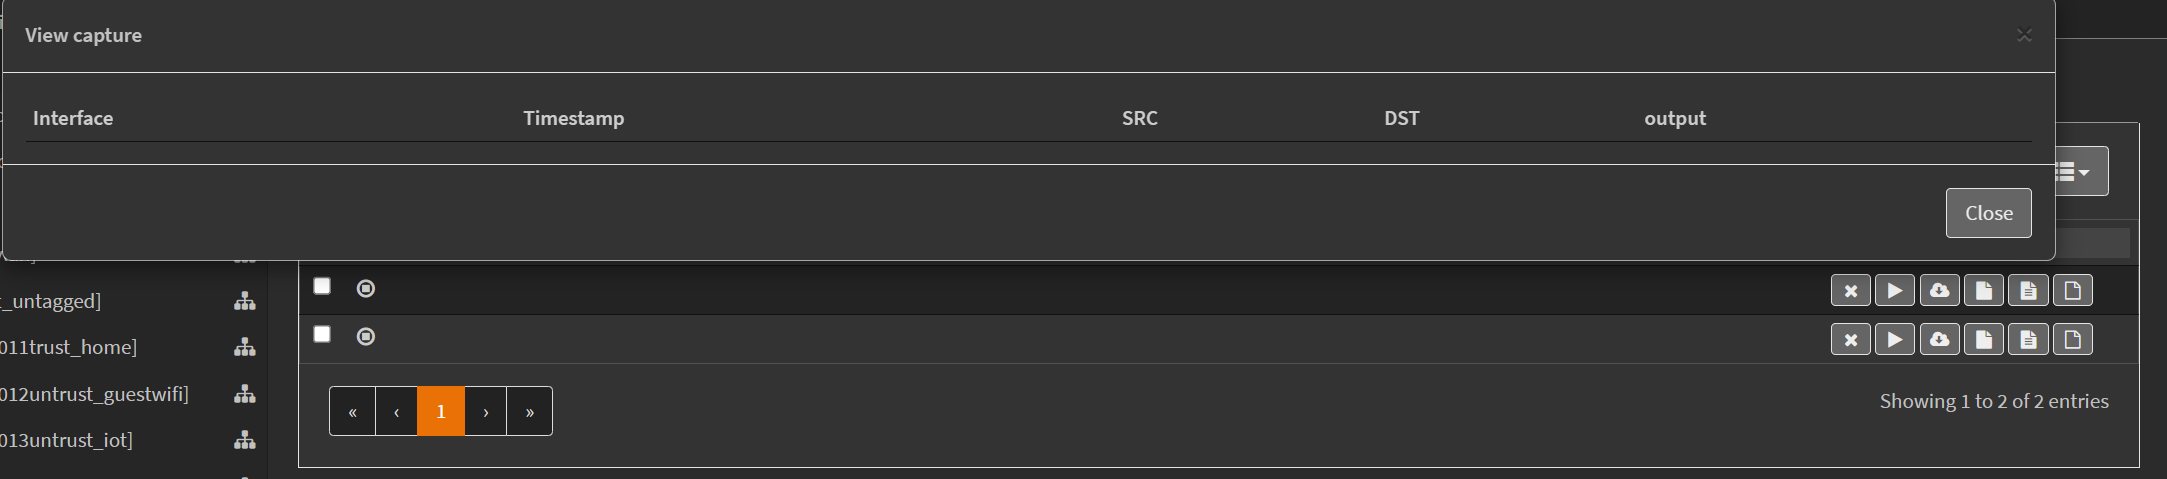
Task: Go to the next page with the › button
Action: pyautogui.click(x=486, y=411)
